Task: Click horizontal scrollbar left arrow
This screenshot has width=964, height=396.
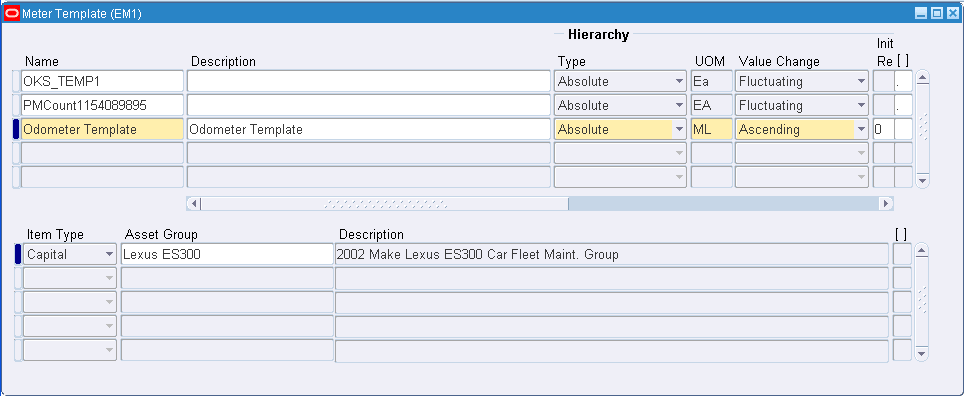Action: click(194, 204)
